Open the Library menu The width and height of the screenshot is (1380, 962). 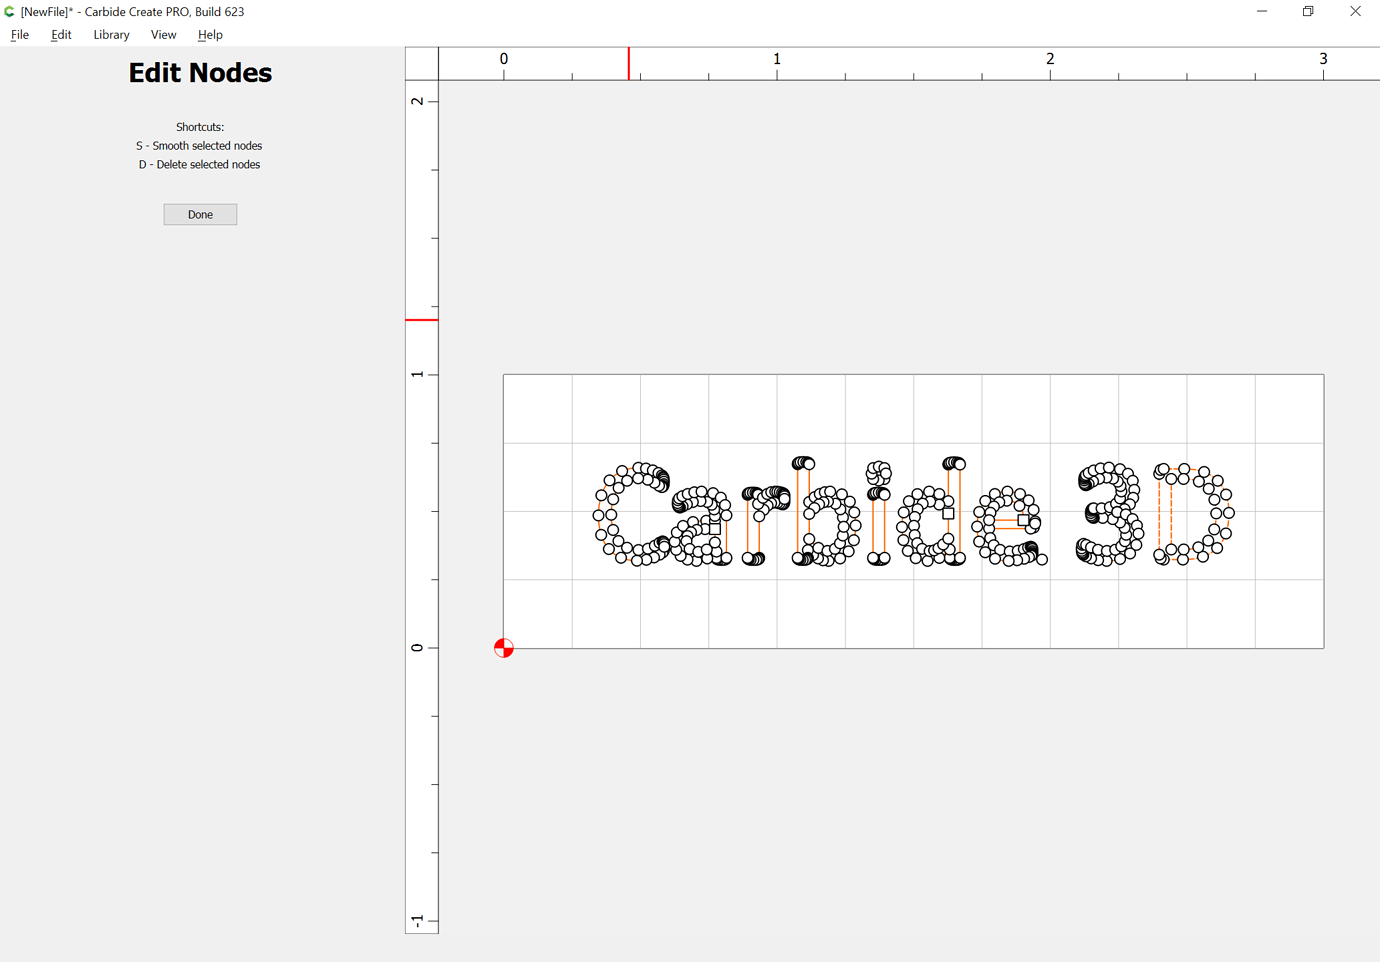tap(111, 35)
